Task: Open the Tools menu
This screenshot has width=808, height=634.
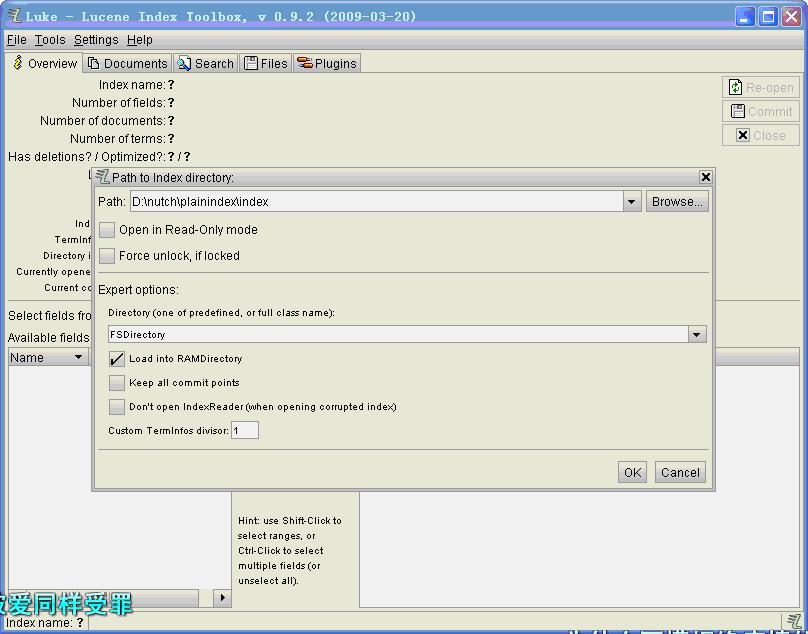Action: [50, 40]
